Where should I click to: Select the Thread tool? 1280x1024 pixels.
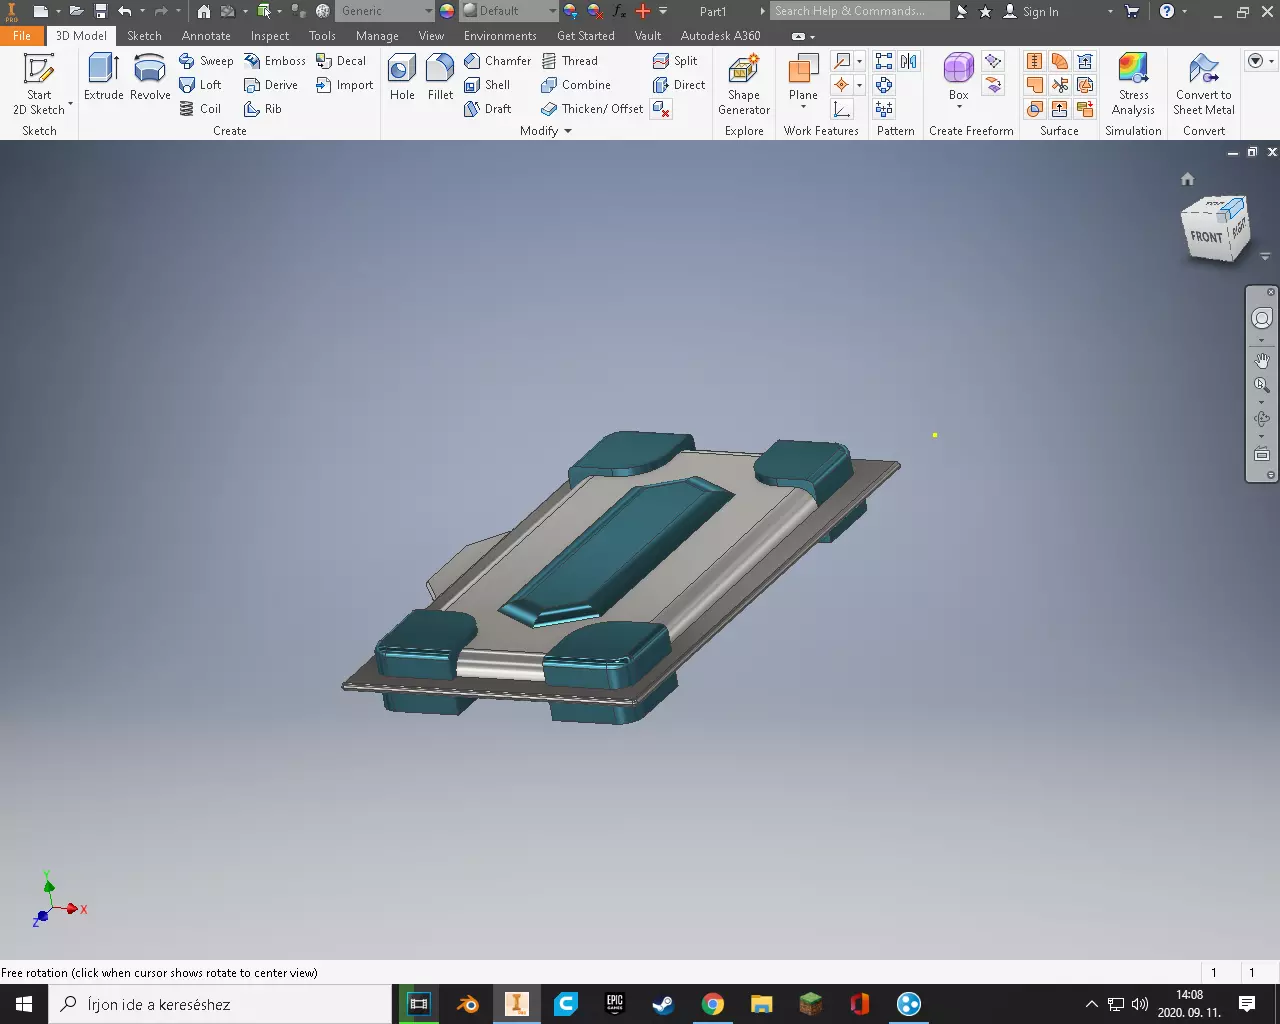click(569, 61)
